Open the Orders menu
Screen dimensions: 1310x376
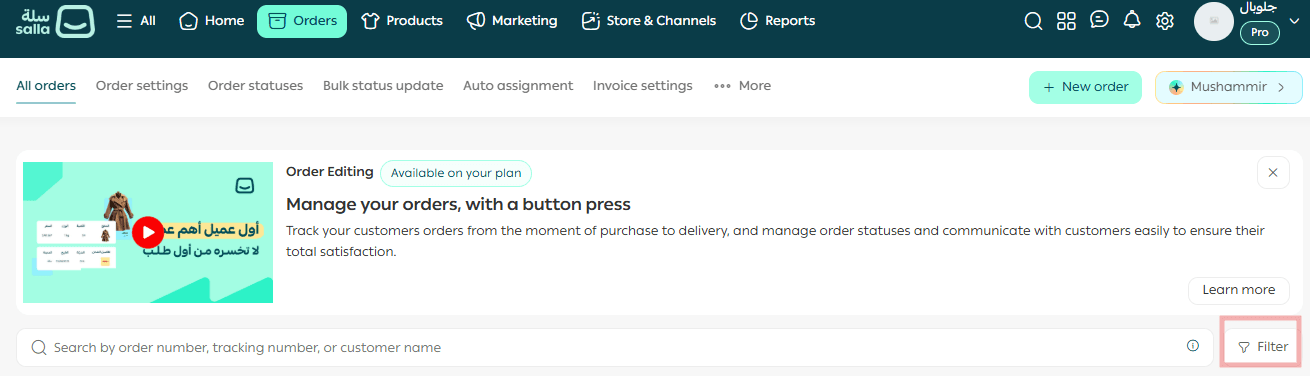(302, 21)
